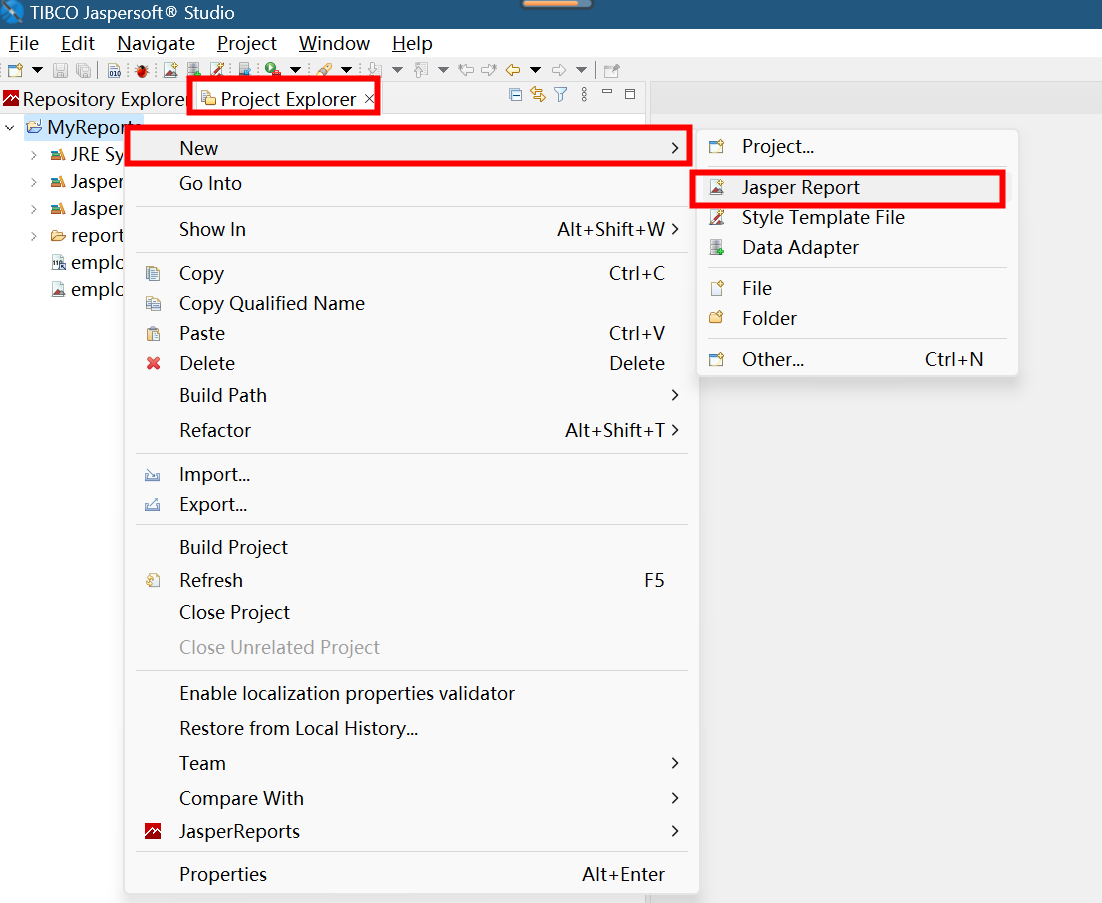Screen dimensions: 1102x903
Task: Select Jasper Report from New submenu
Action: (800, 188)
